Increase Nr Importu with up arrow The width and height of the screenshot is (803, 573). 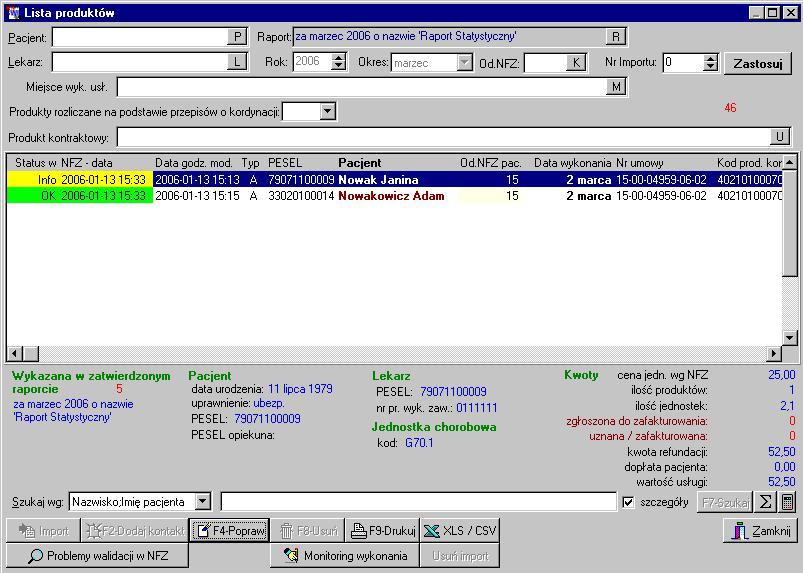point(710,58)
